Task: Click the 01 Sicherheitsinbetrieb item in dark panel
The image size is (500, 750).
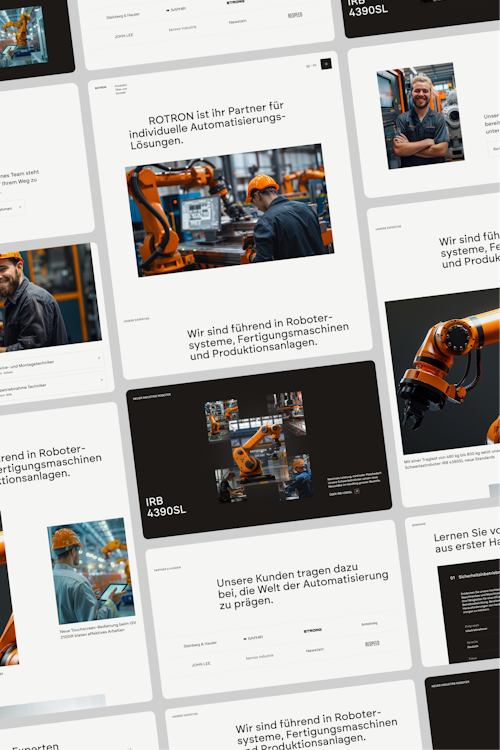Action: coord(475,576)
